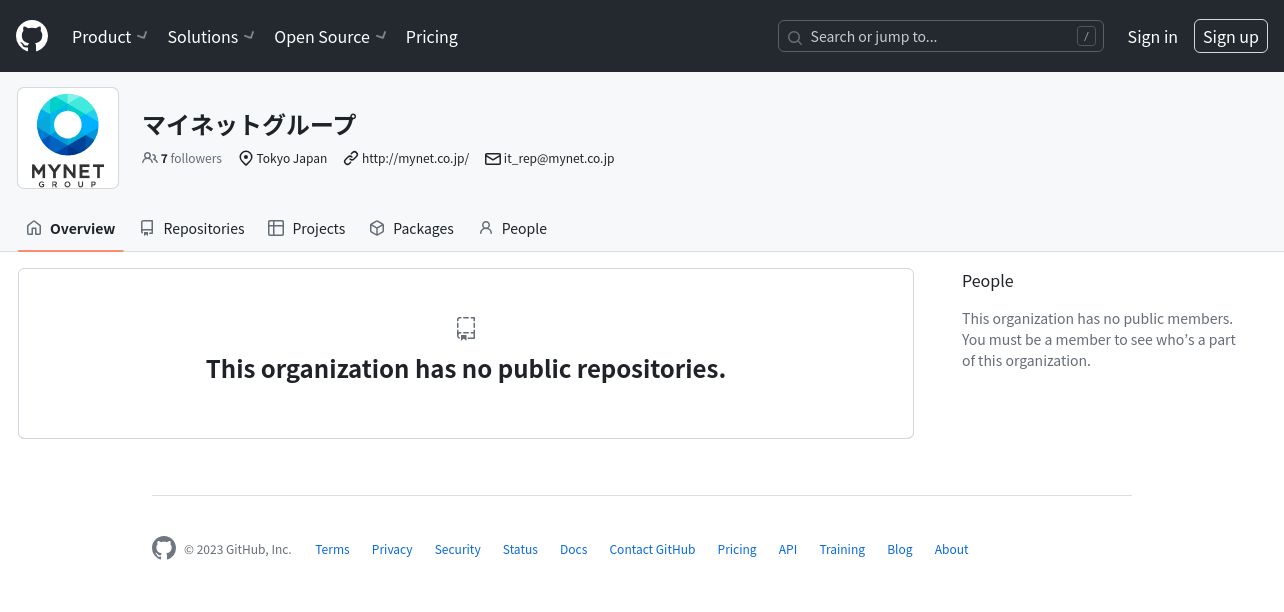
Task: Open the GitHub homepage logo in header
Action: click(x=32, y=36)
